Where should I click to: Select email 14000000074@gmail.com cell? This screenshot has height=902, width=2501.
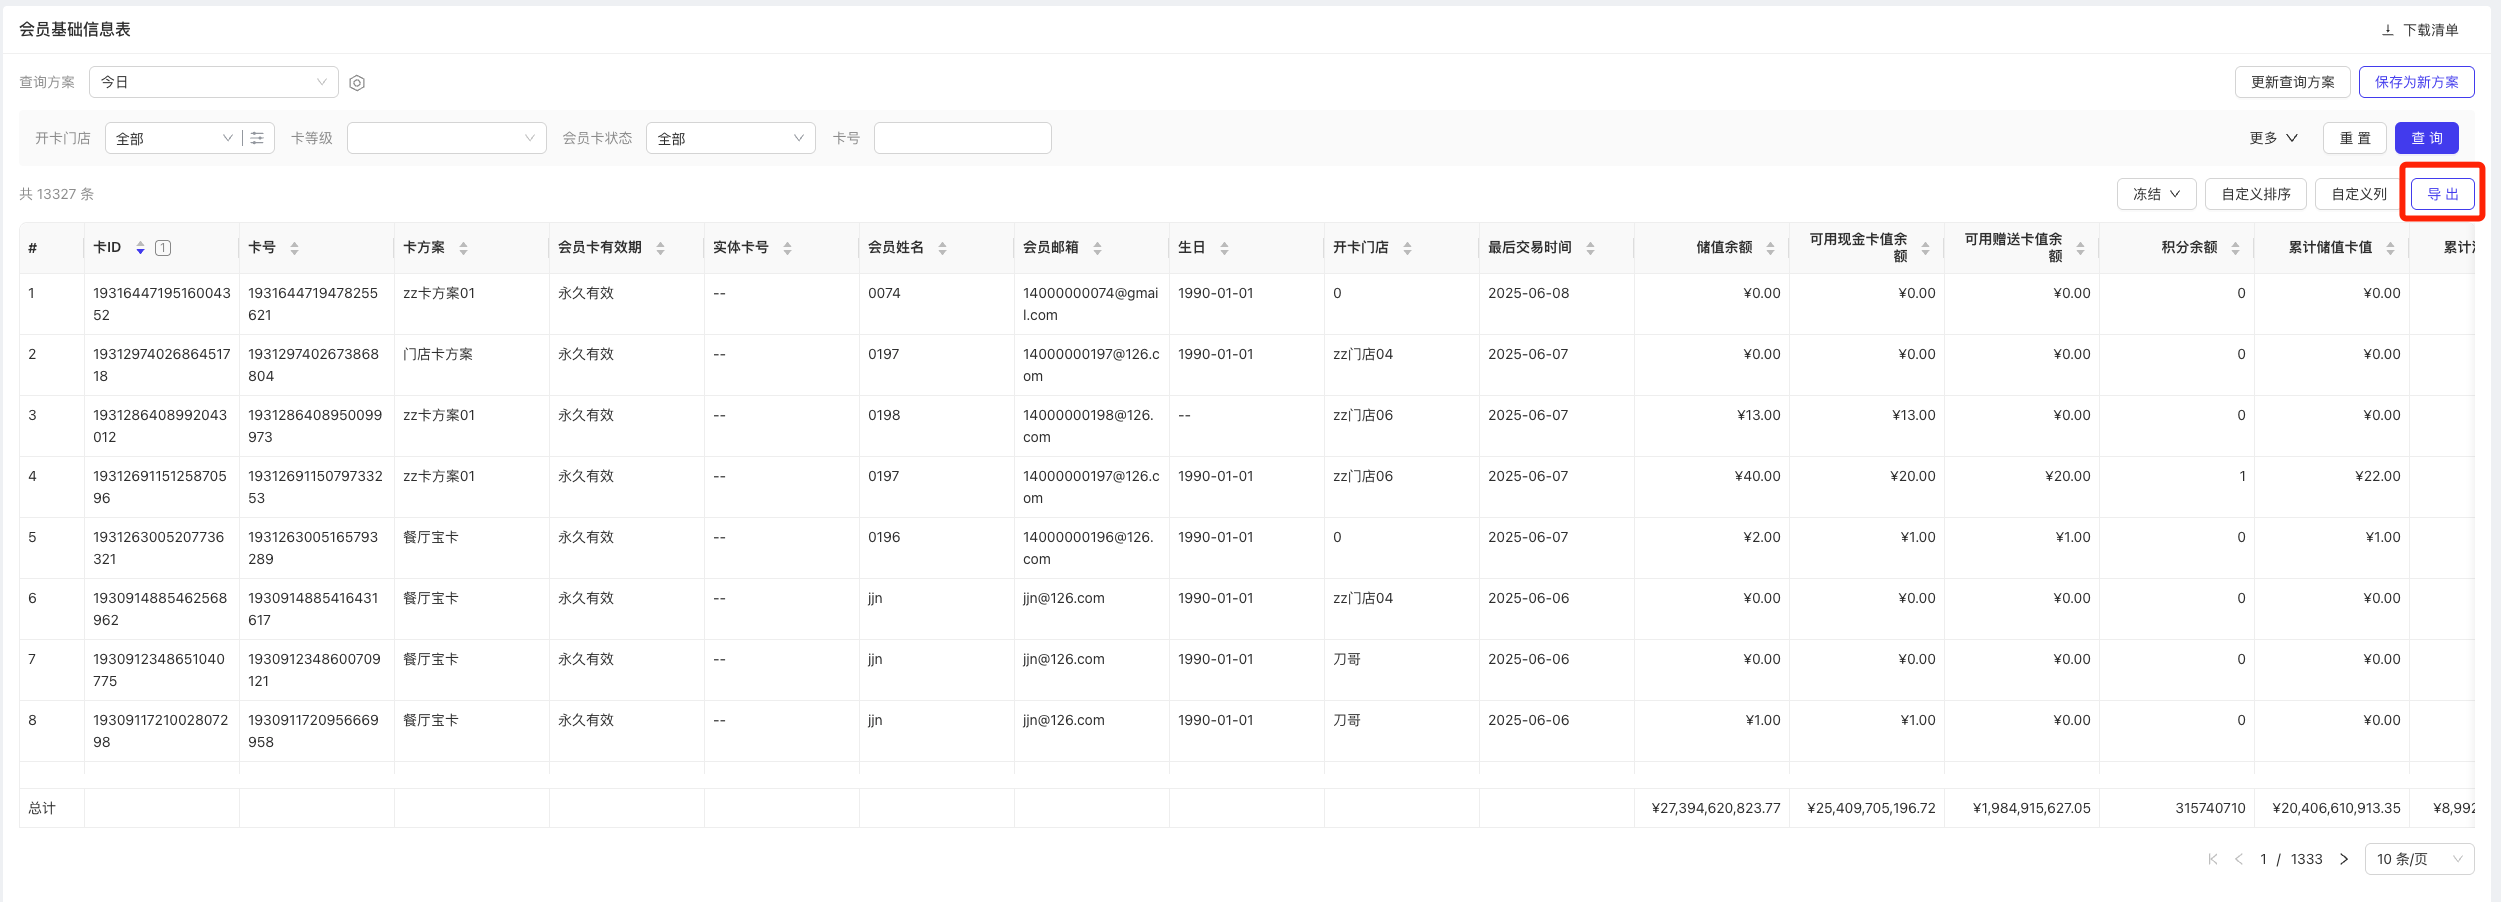click(x=1090, y=304)
